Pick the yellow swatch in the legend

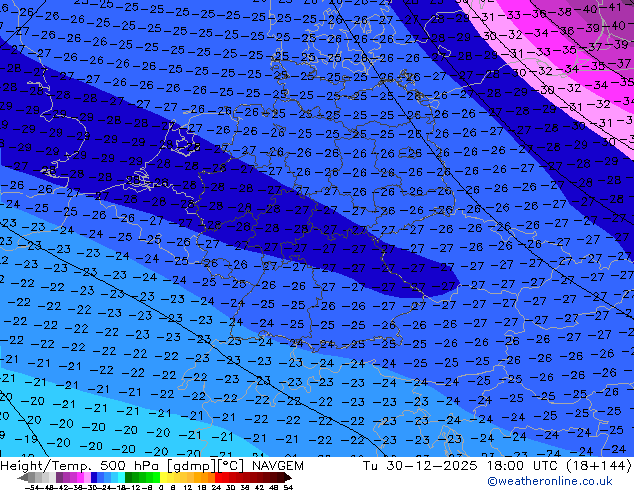[x=164, y=477]
